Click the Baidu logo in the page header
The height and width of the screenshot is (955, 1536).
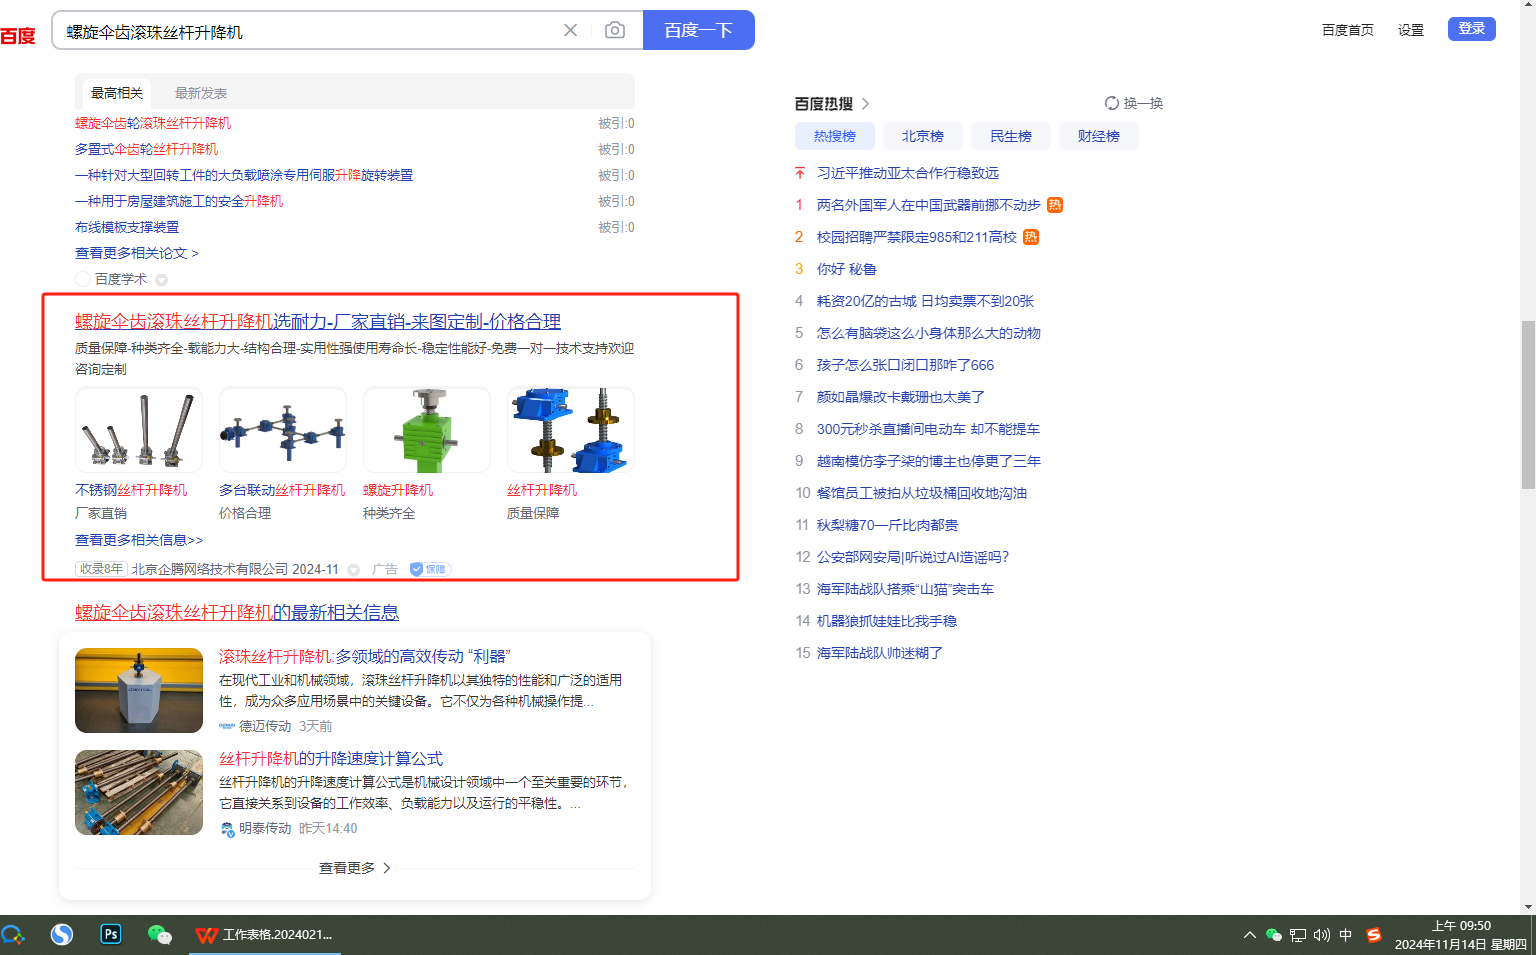[x=18, y=36]
